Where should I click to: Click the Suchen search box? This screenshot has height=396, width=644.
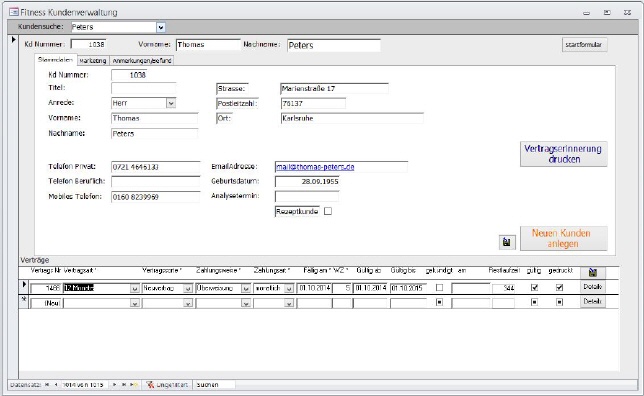(x=215, y=384)
